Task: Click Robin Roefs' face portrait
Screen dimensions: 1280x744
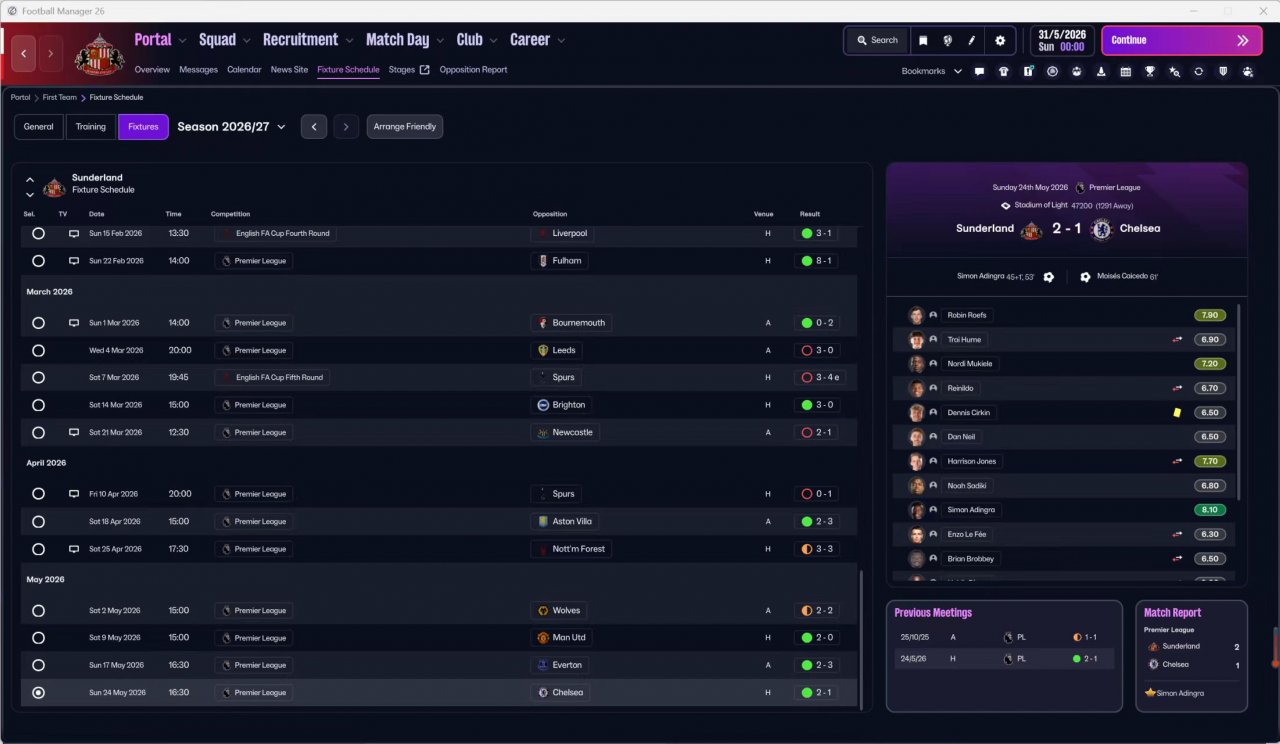Action: (916, 315)
